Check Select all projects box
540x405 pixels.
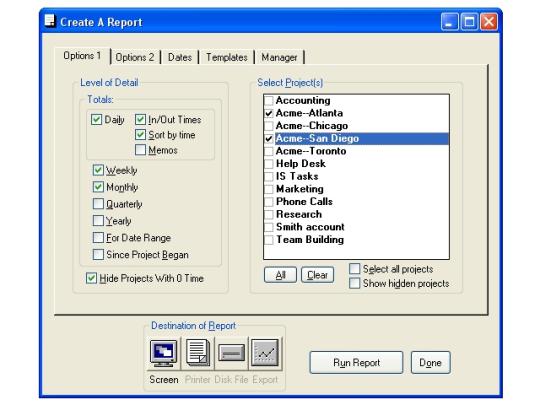[354, 269]
